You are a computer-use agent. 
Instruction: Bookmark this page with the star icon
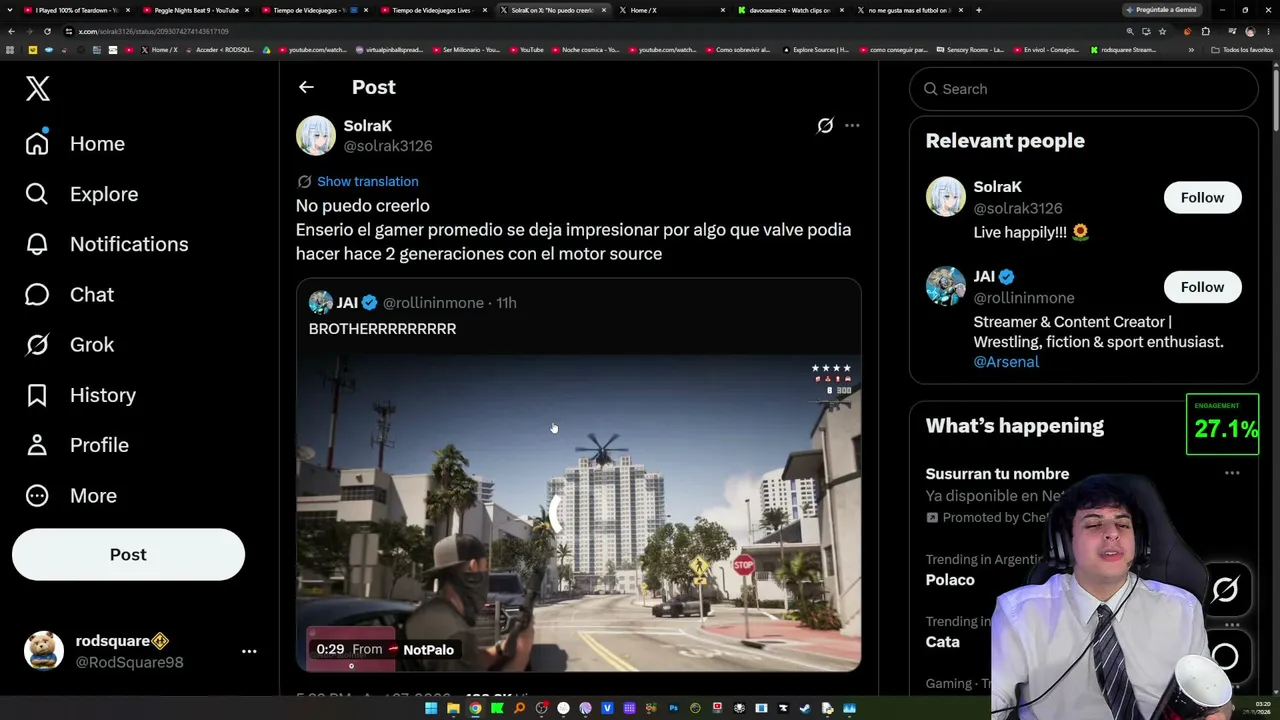point(1162,31)
